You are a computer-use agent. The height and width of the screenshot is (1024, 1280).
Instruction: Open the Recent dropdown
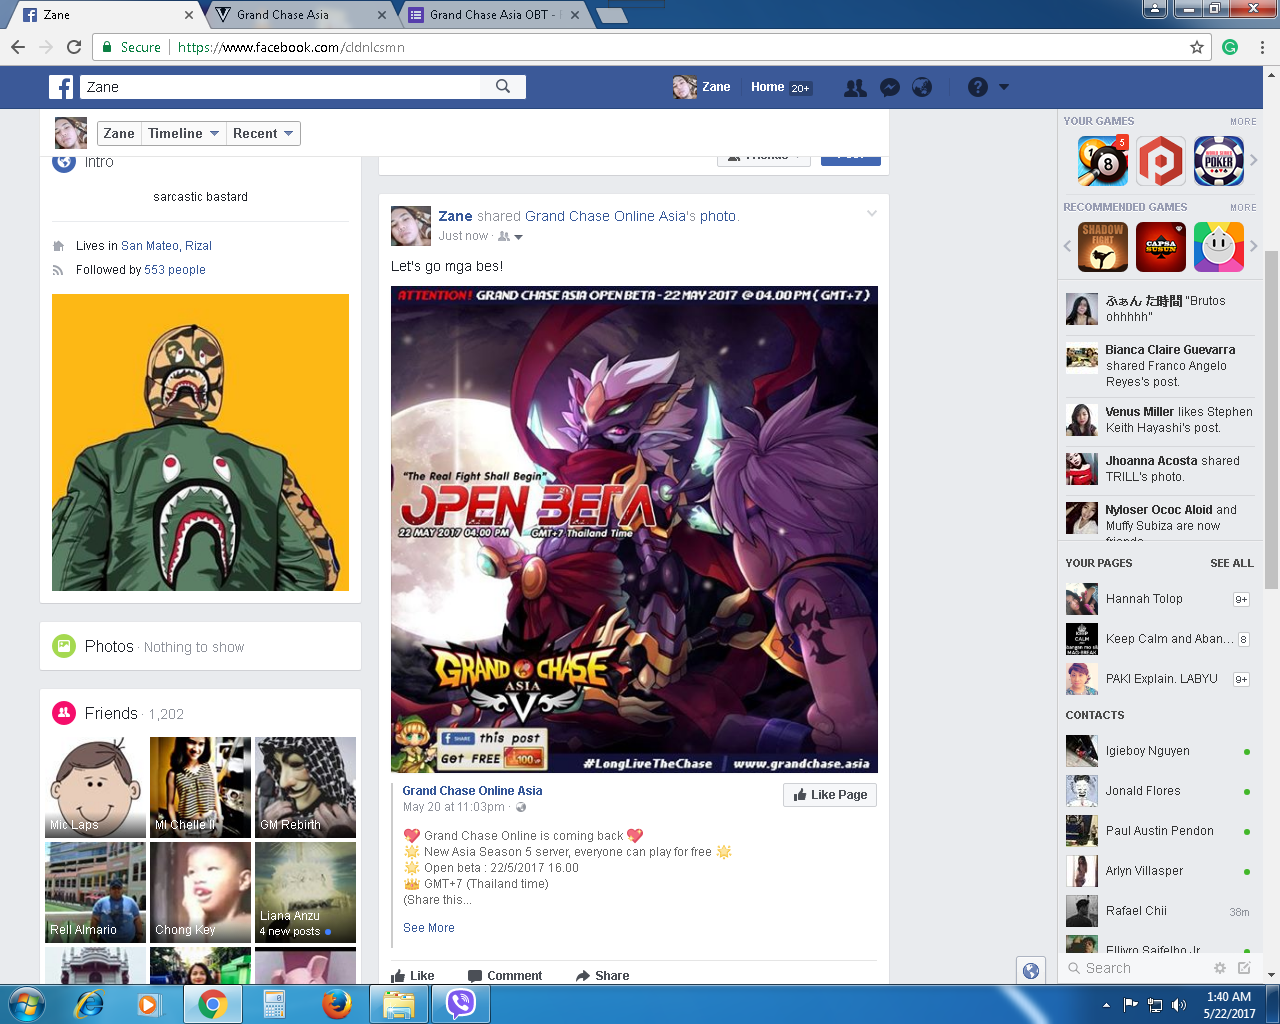(263, 133)
